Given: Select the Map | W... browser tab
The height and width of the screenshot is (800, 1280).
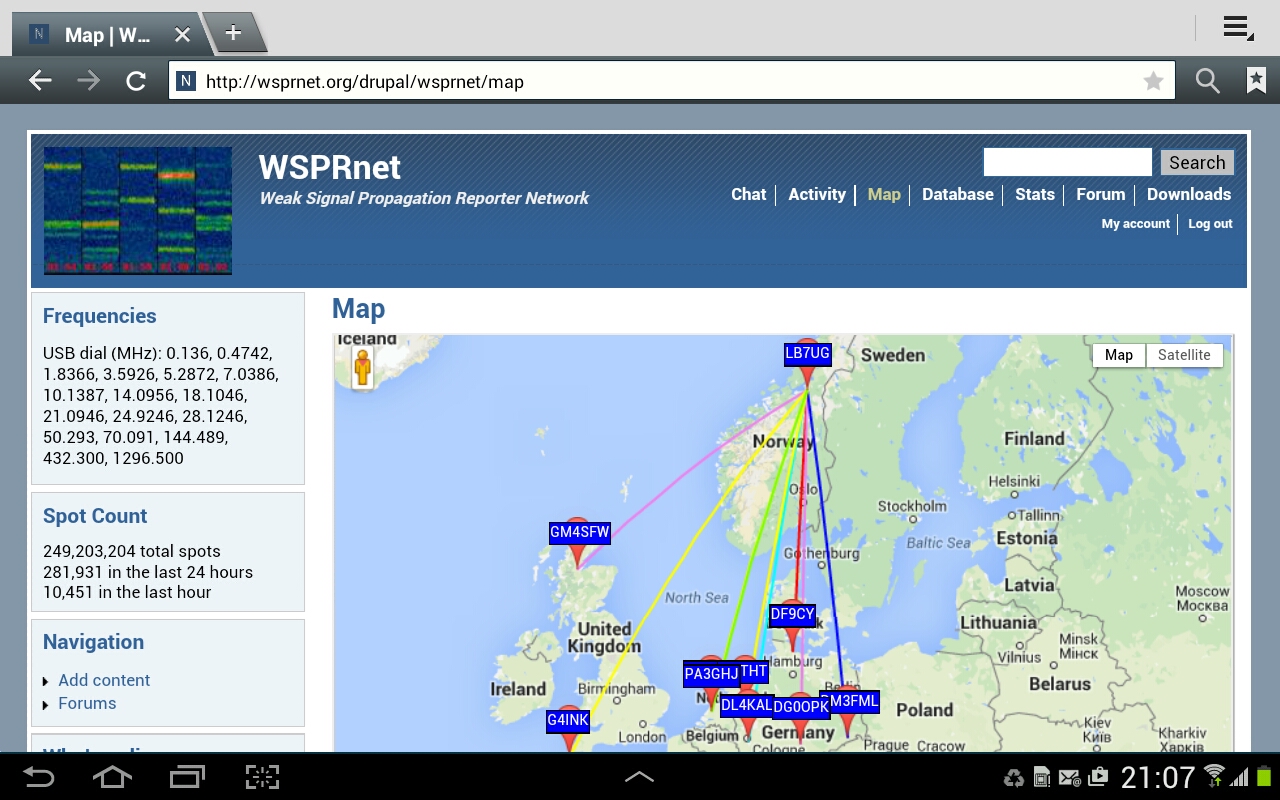Looking at the screenshot, I should [x=108, y=35].
